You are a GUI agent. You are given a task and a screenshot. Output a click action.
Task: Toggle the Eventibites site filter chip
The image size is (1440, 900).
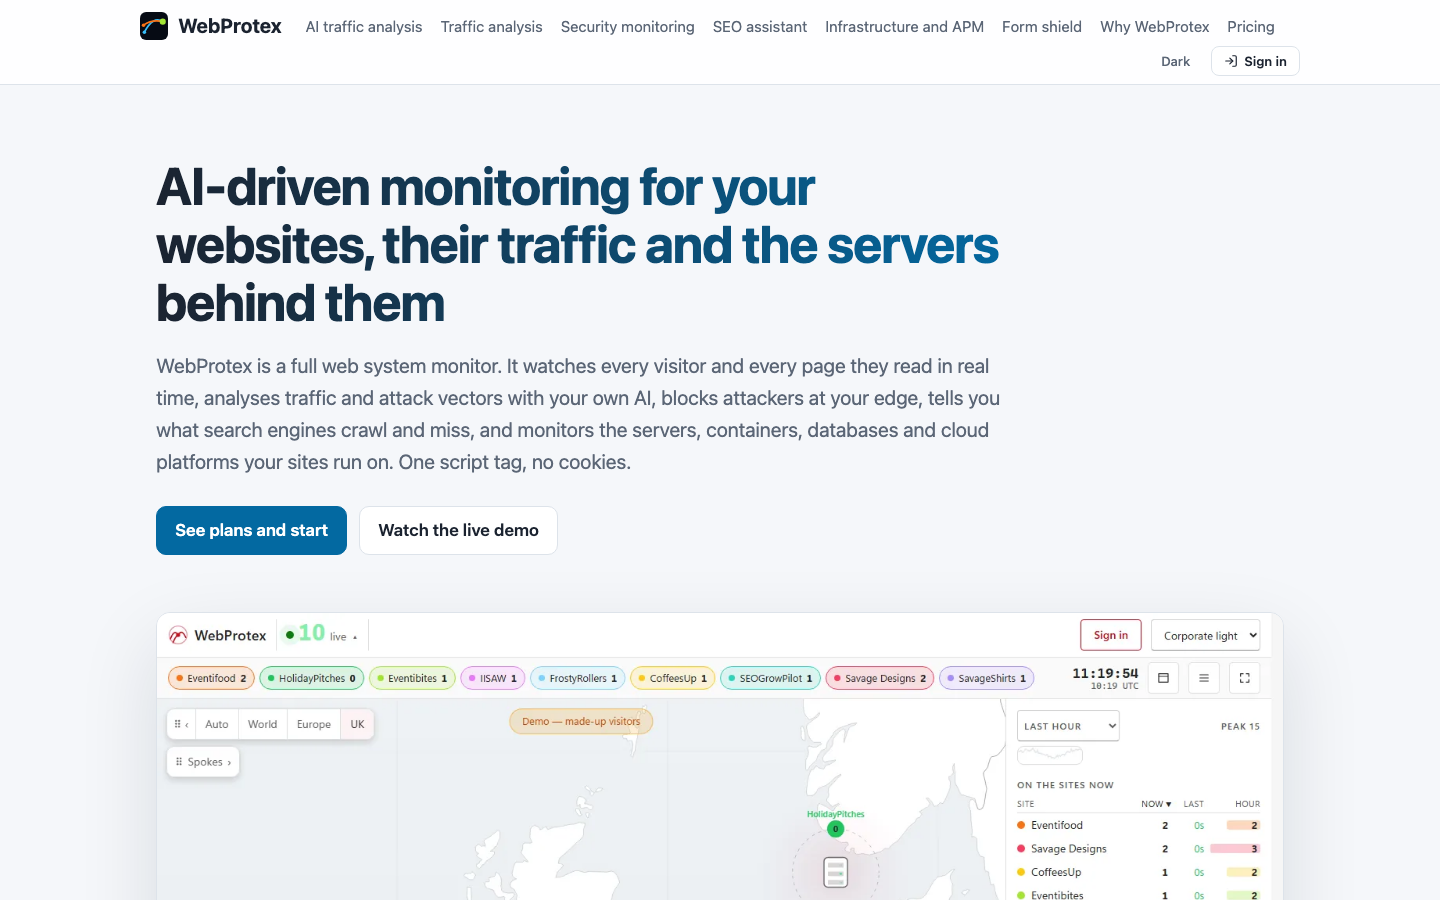tap(412, 678)
